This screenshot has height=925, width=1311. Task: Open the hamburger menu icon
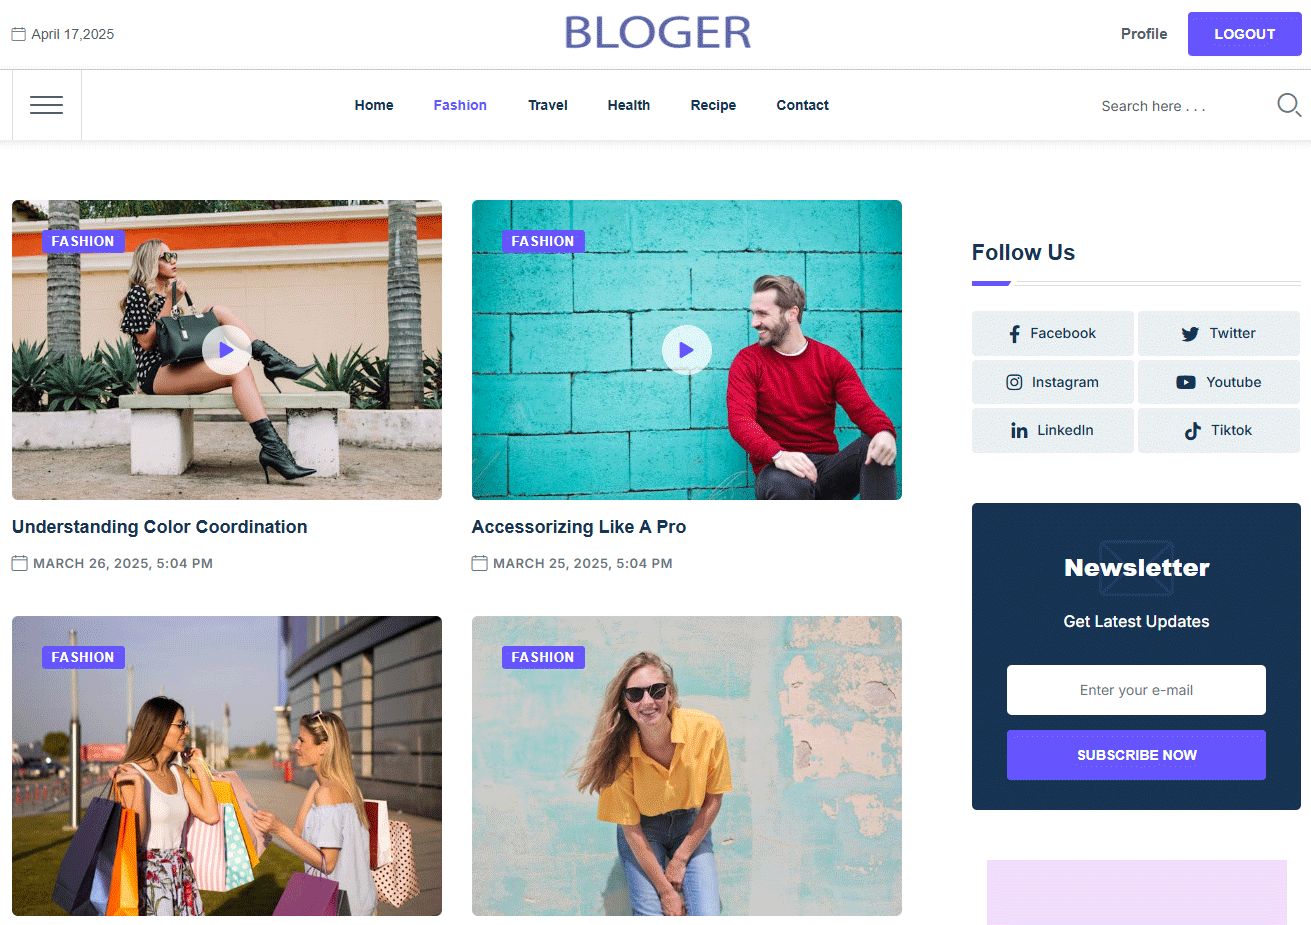[46, 105]
